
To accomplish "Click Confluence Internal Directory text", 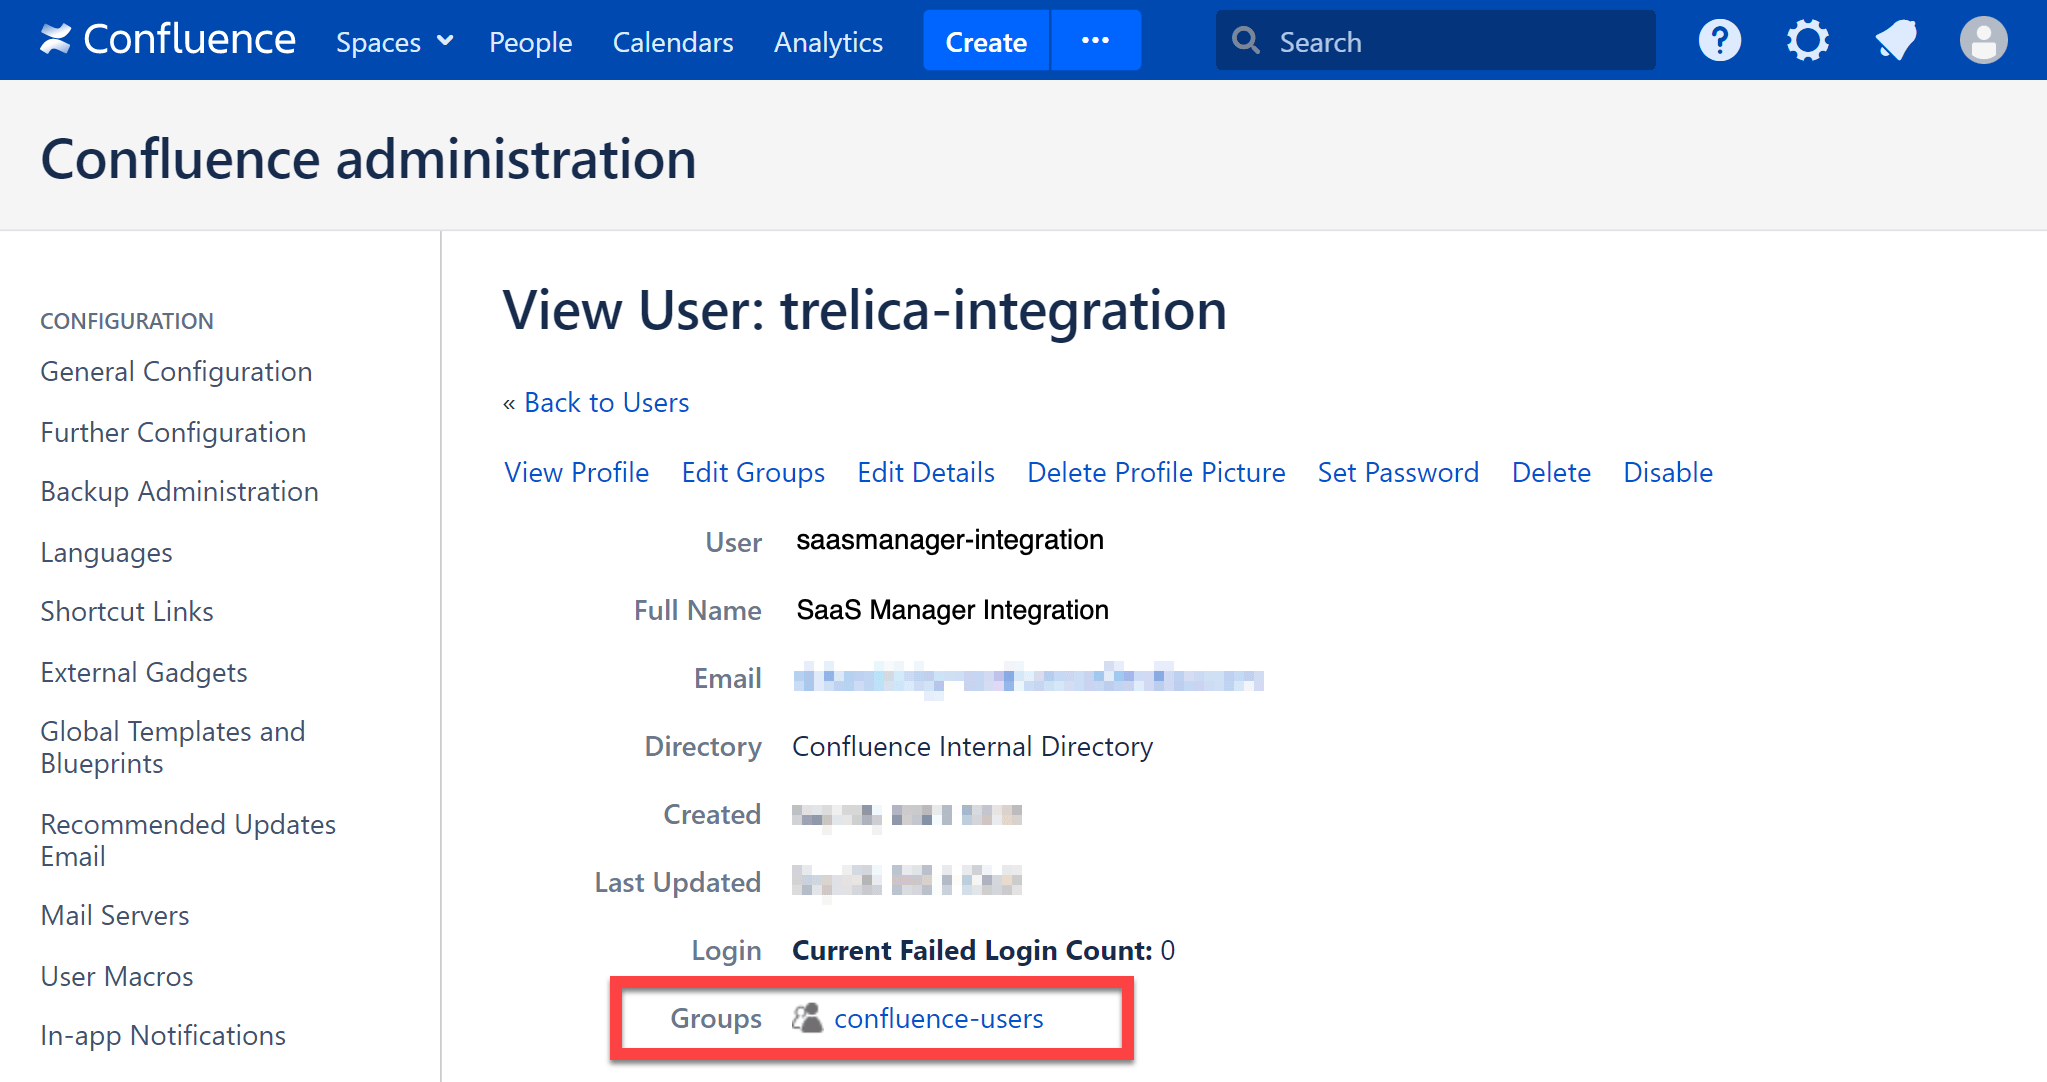I will (x=972, y=746).
